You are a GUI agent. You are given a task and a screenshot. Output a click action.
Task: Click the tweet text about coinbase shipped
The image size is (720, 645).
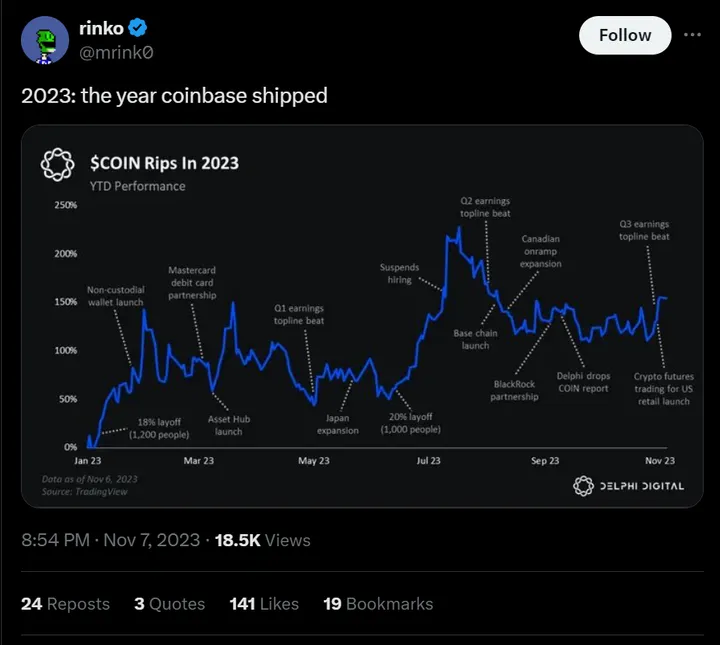pyautogui.click(x=174, y=96)
